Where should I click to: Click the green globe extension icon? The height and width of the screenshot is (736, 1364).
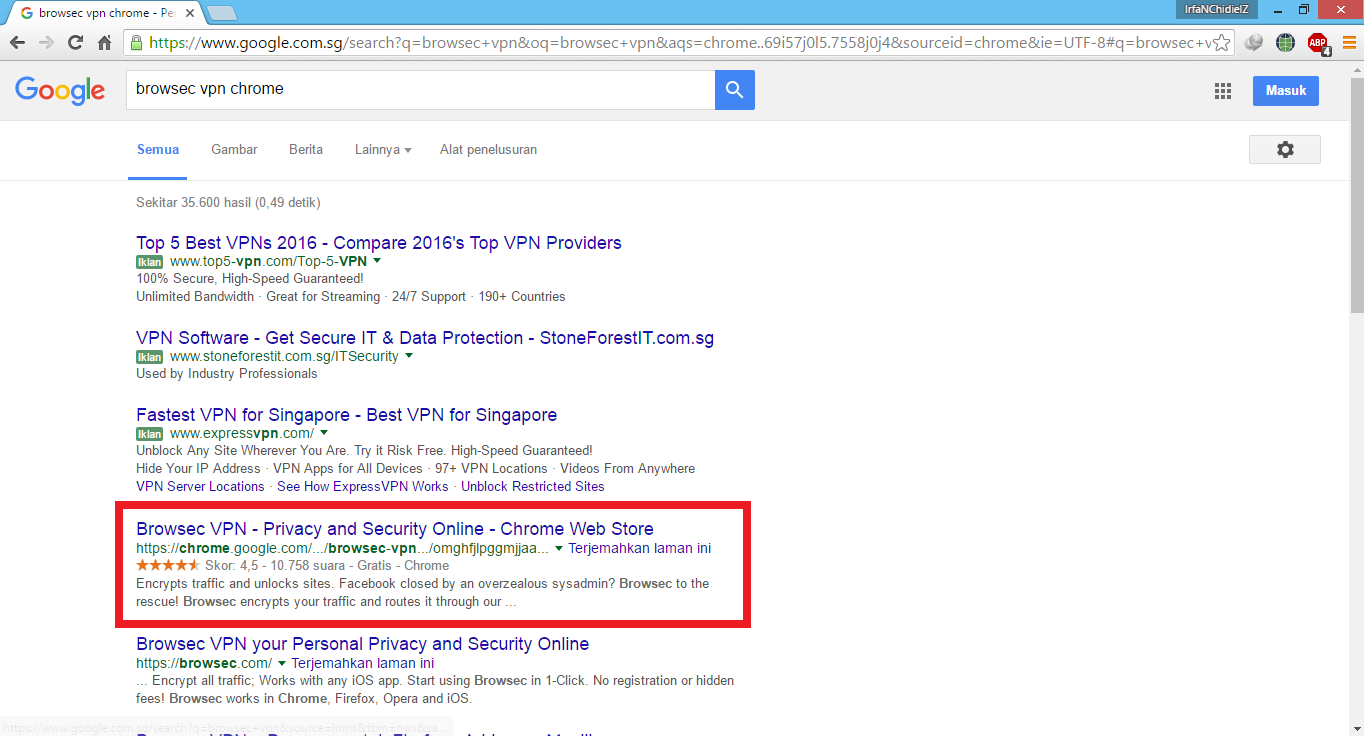coord(1285,43)
